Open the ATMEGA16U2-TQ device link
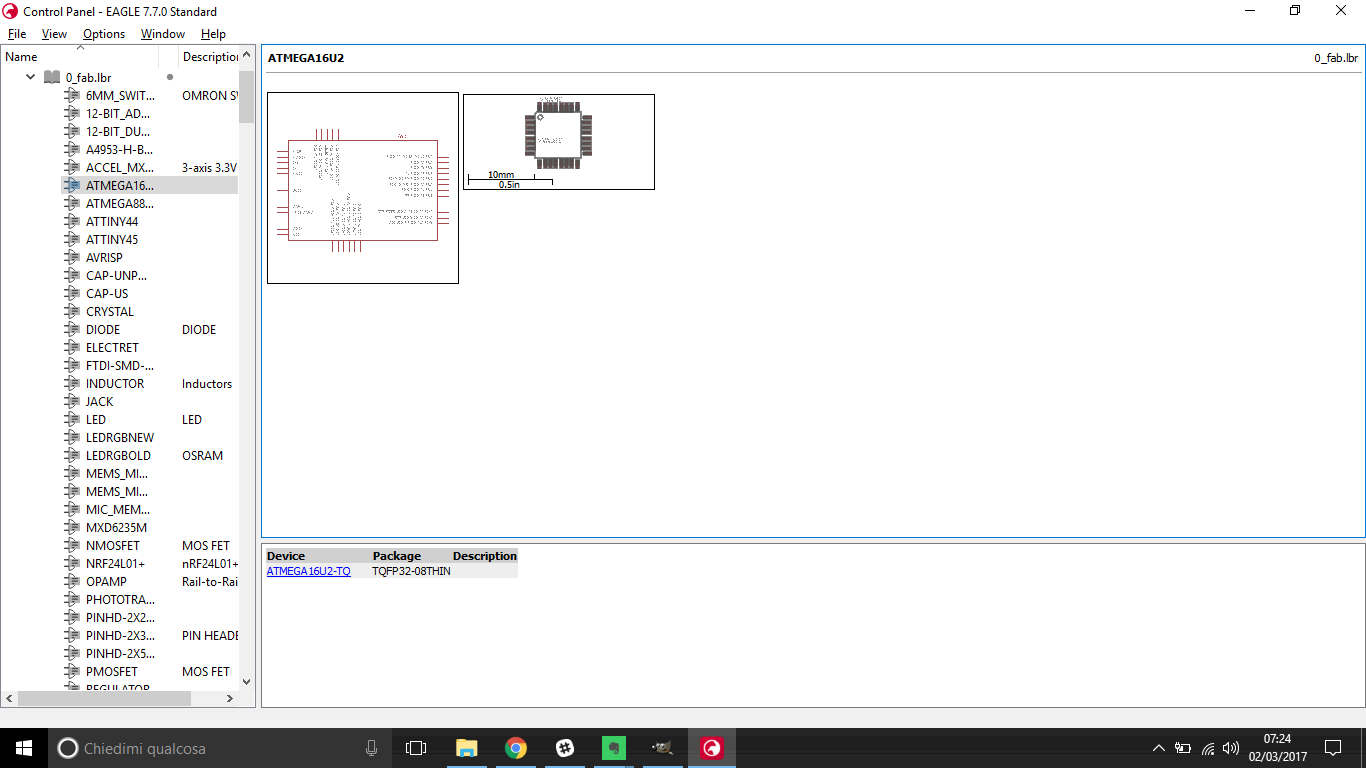The height and width of the screenshot is (768, 1366). 309,571
